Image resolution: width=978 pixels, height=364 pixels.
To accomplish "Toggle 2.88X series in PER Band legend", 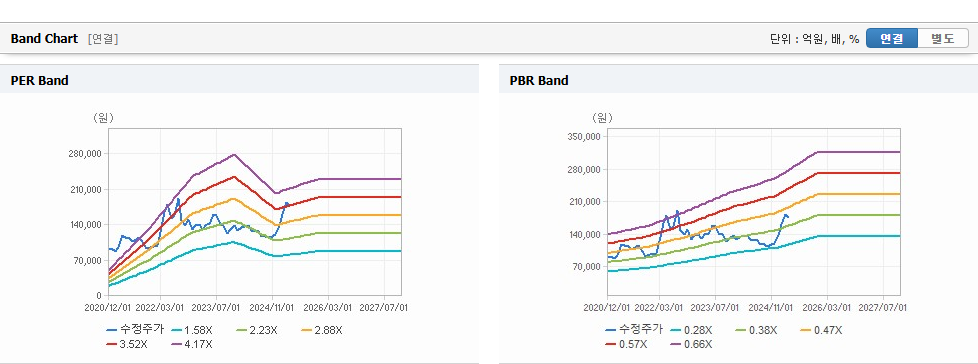I will (x=321, y=330).
